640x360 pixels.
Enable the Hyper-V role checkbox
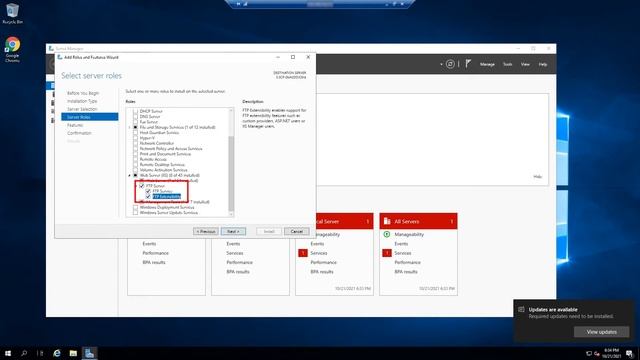click(x=136, y=138)
